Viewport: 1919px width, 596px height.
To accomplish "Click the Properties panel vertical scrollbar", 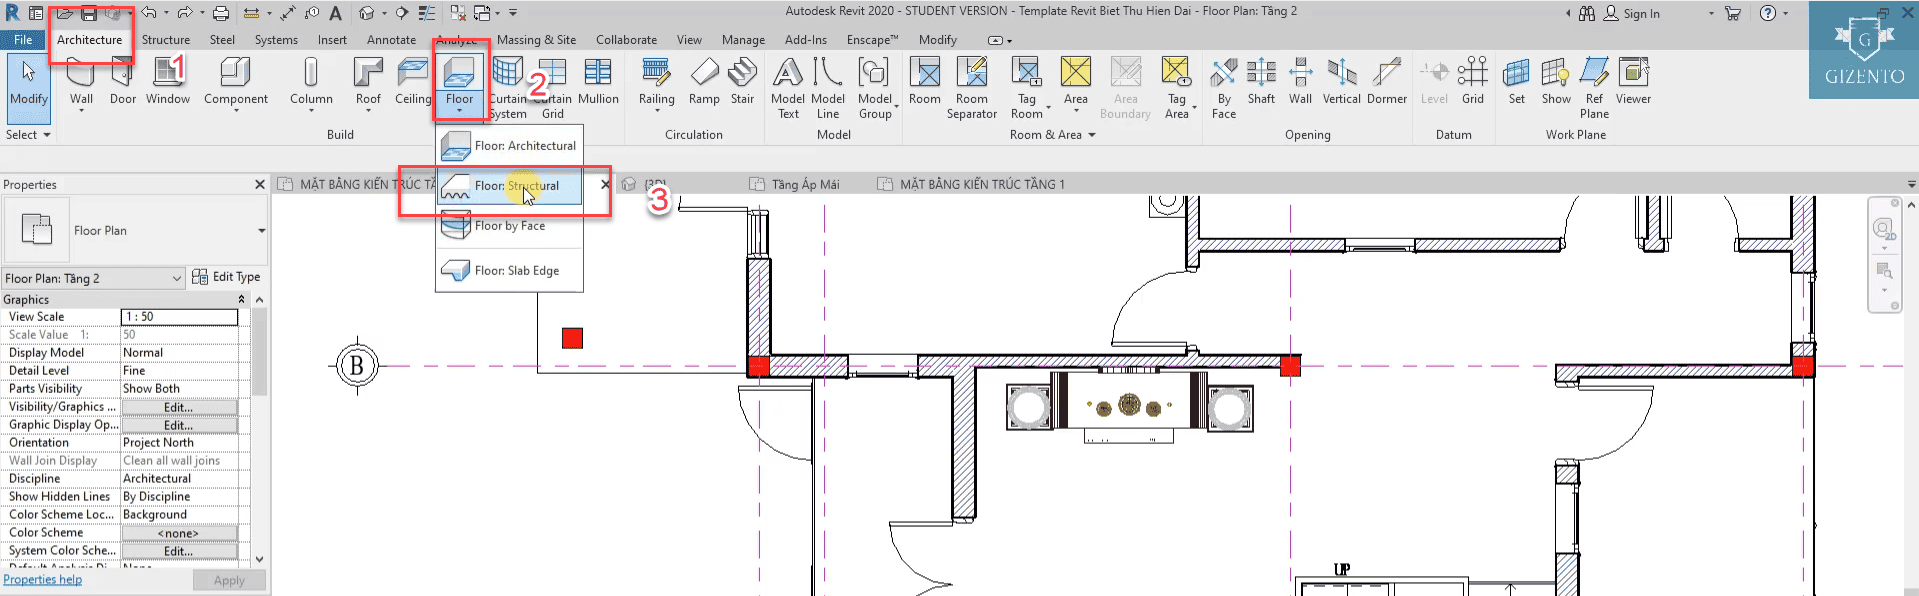I will 260,352.
